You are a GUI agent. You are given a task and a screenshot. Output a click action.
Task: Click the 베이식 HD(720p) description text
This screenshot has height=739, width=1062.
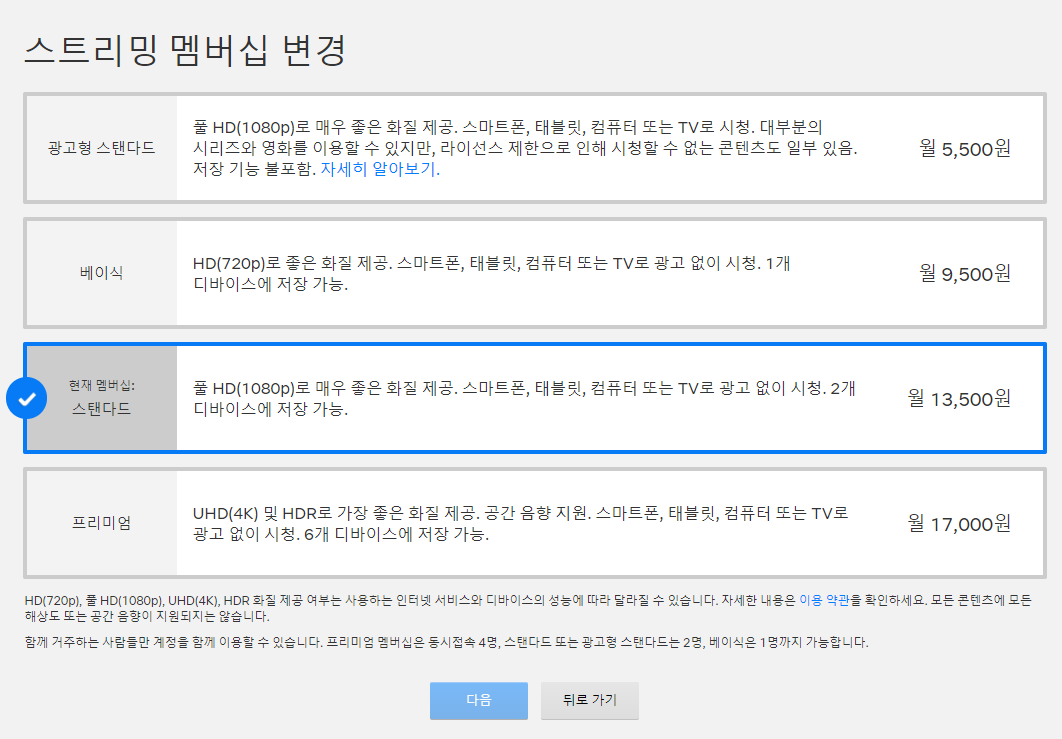point(492,273)
